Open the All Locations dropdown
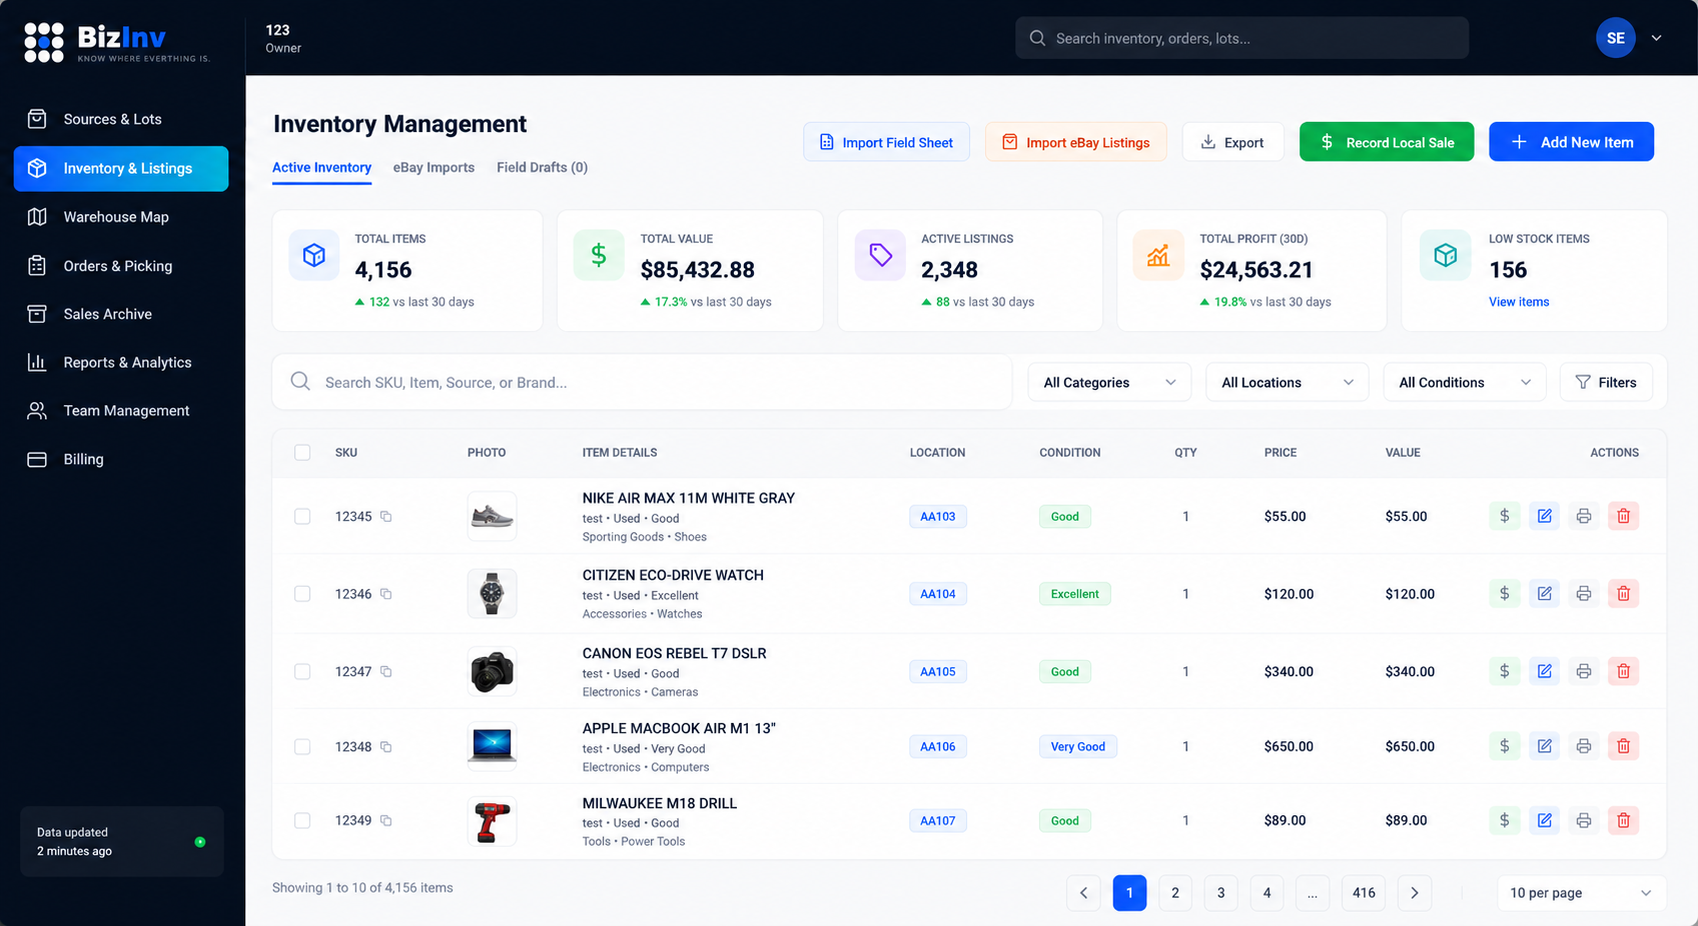This screenshot has height=926, width=1698. pos(1287,382)
